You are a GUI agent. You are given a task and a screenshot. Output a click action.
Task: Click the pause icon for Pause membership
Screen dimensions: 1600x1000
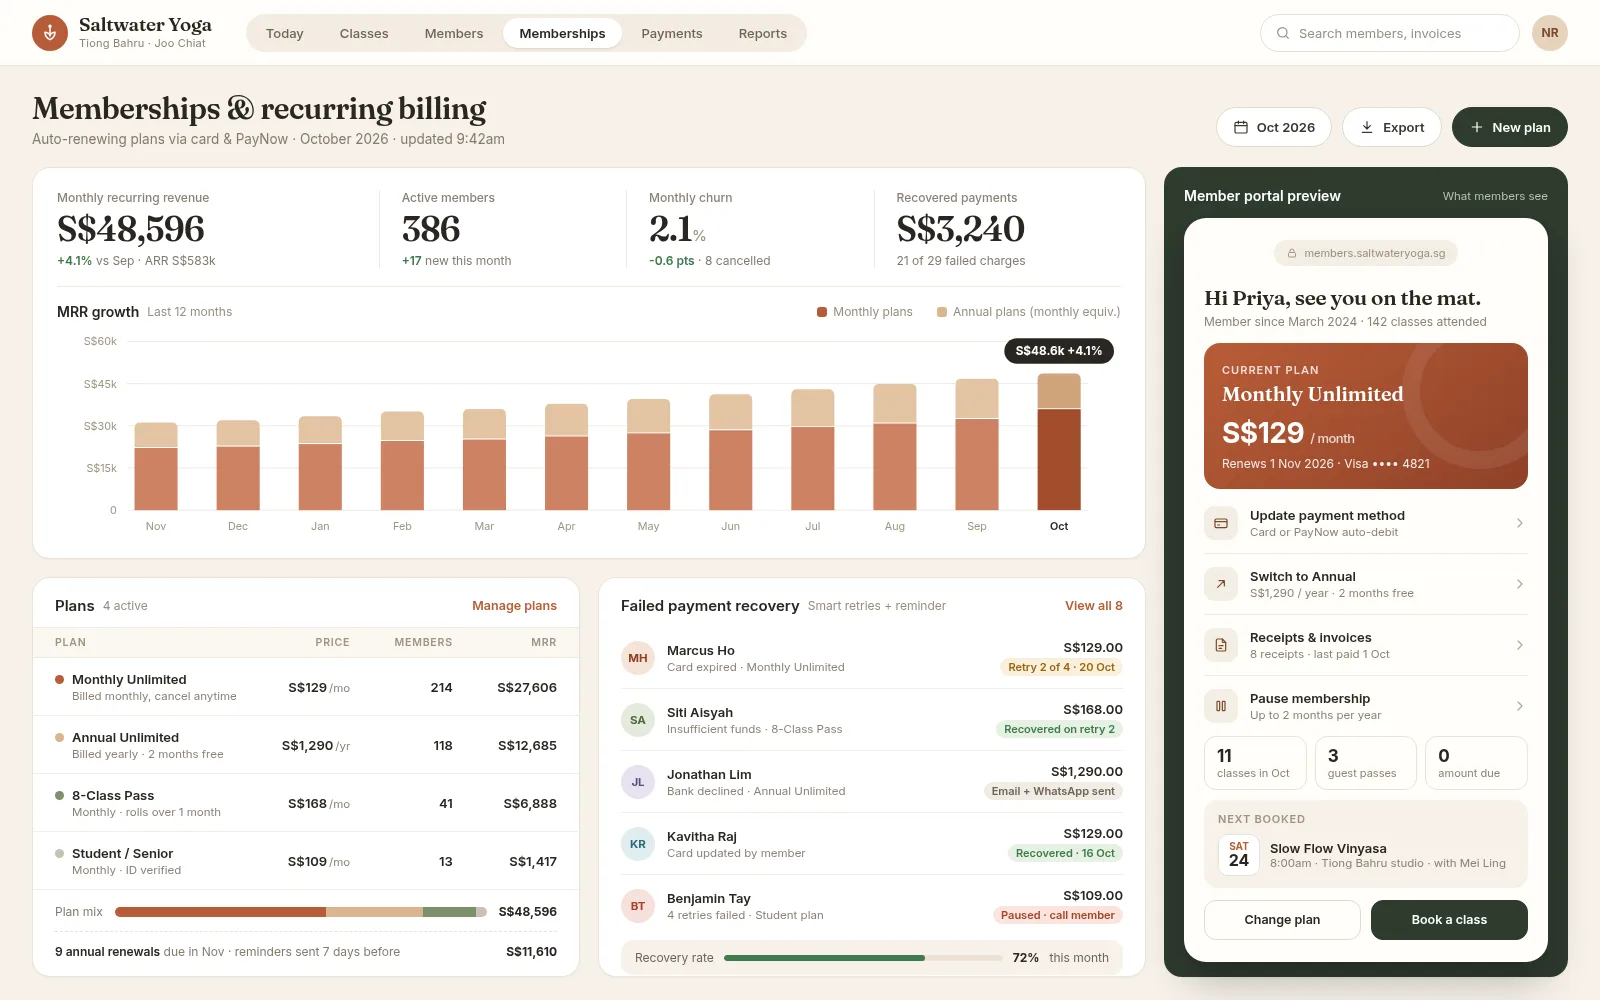coord(1221,706)
